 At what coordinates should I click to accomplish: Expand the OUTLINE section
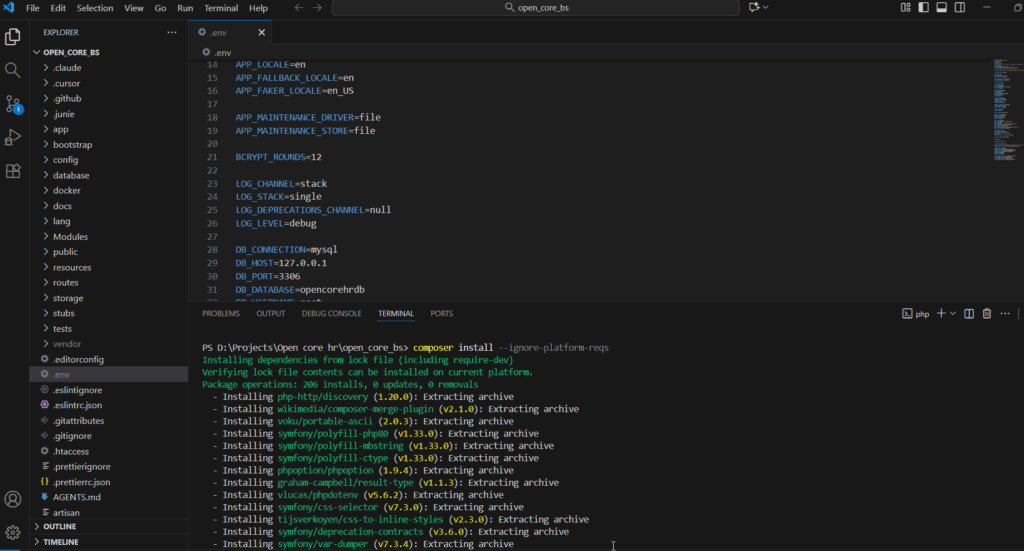point(60,526)
